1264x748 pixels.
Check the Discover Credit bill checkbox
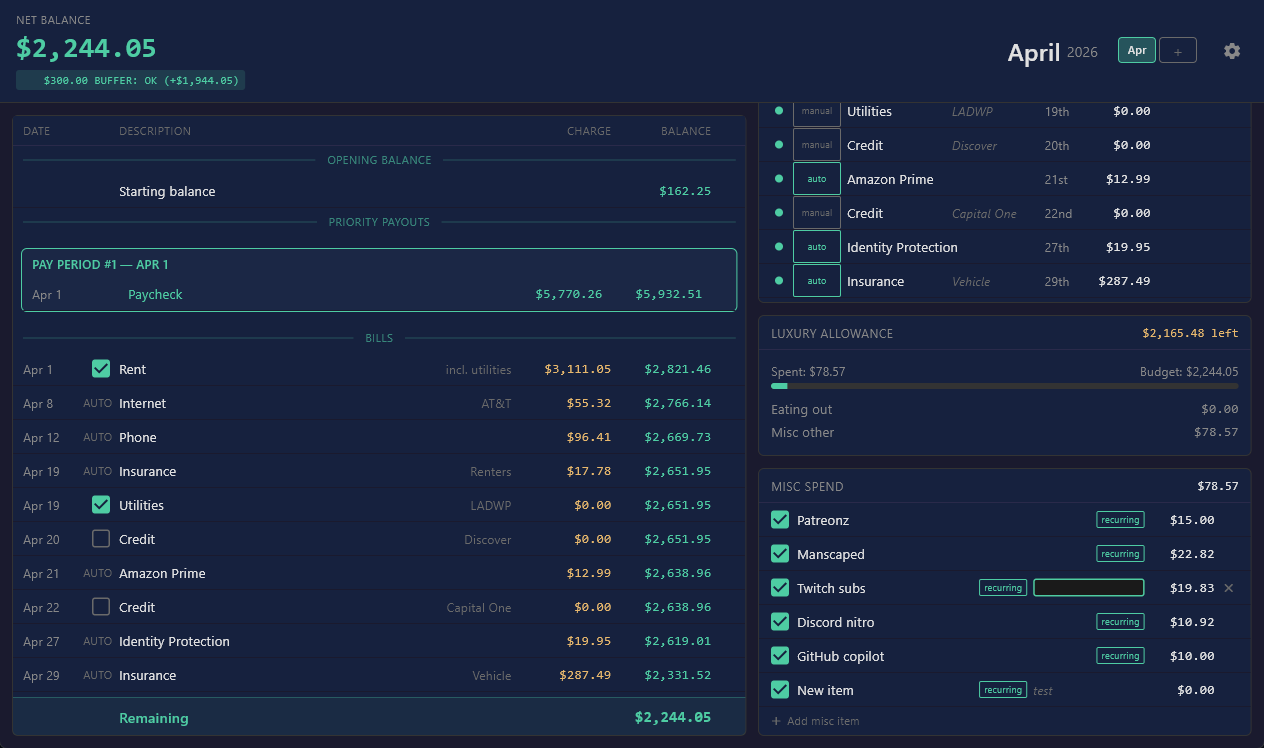click(101, 539)
